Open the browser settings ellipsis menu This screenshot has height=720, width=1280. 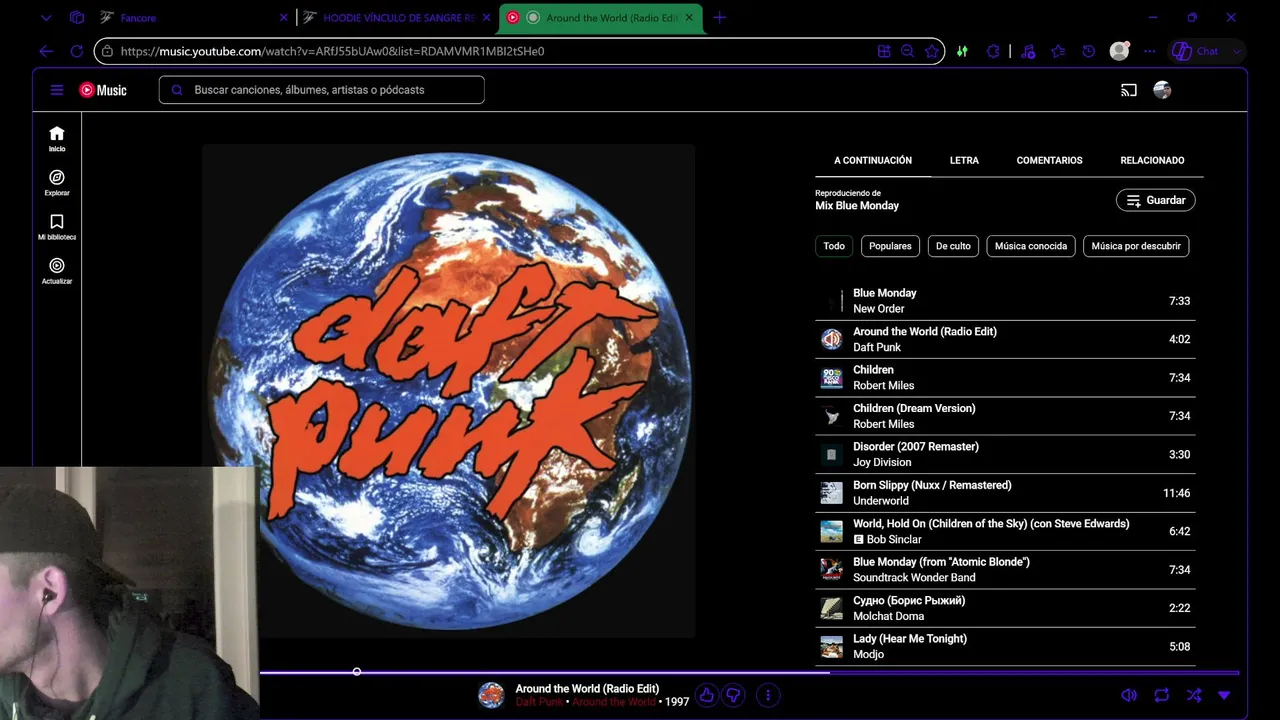click(1150, 51)
